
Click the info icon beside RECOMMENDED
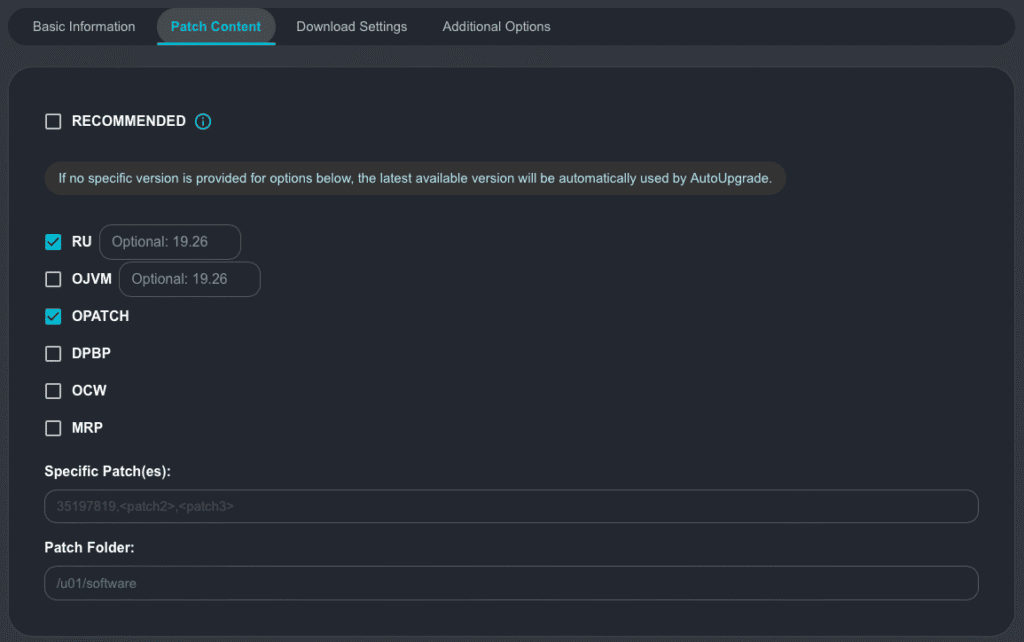pos(203,122)
